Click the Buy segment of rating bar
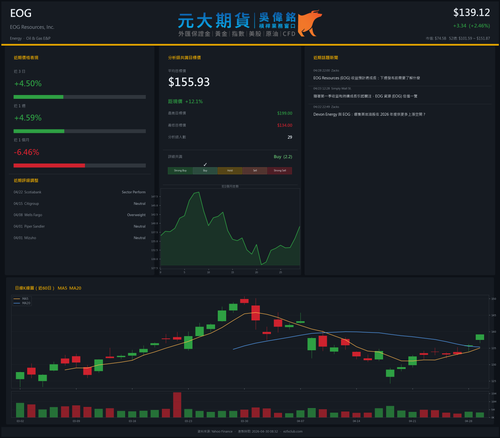 tap(205, 171)
